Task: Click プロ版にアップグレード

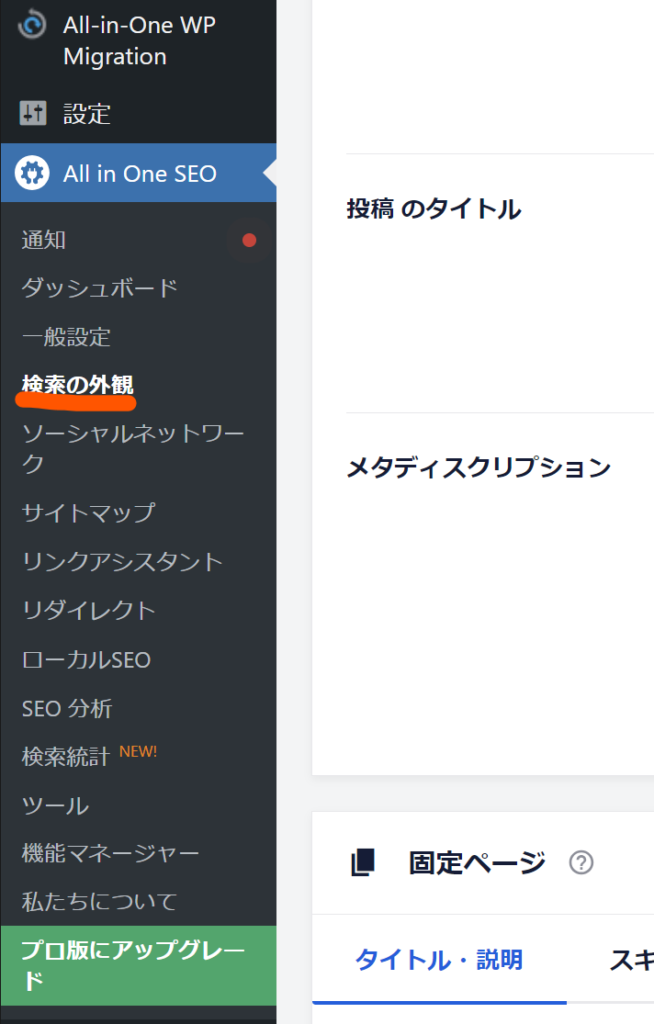Action: pyautogui.click(x=139, y=965)
